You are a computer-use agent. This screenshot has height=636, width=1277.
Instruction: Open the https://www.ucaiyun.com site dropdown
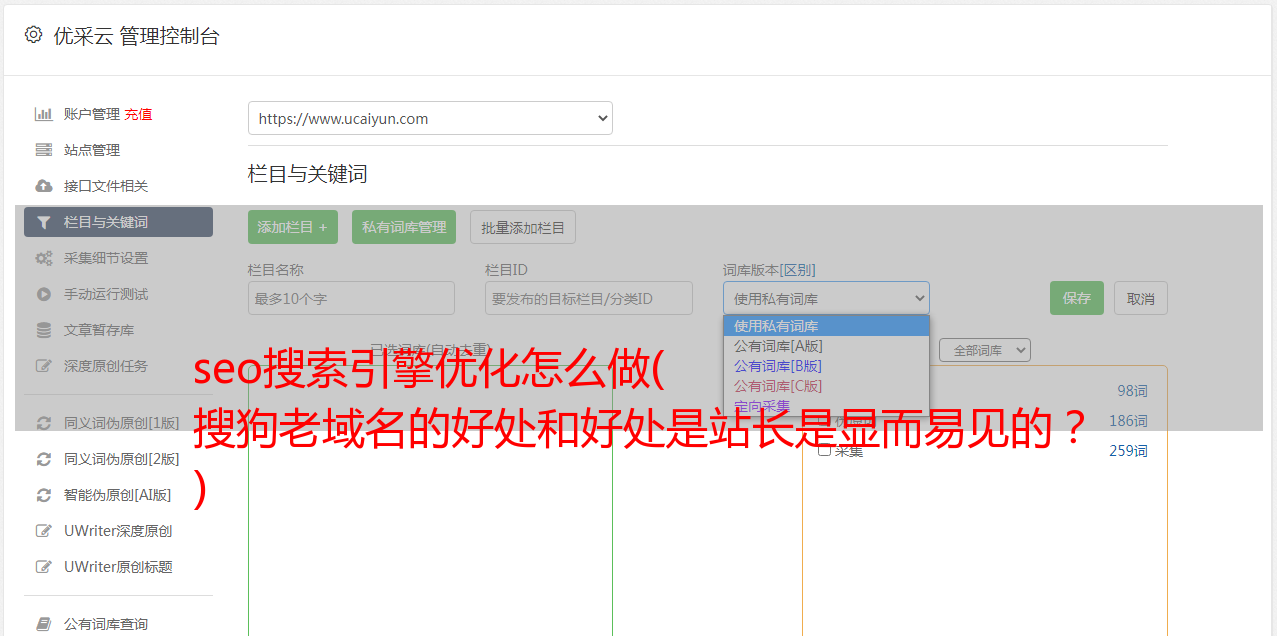coord(430,118)
